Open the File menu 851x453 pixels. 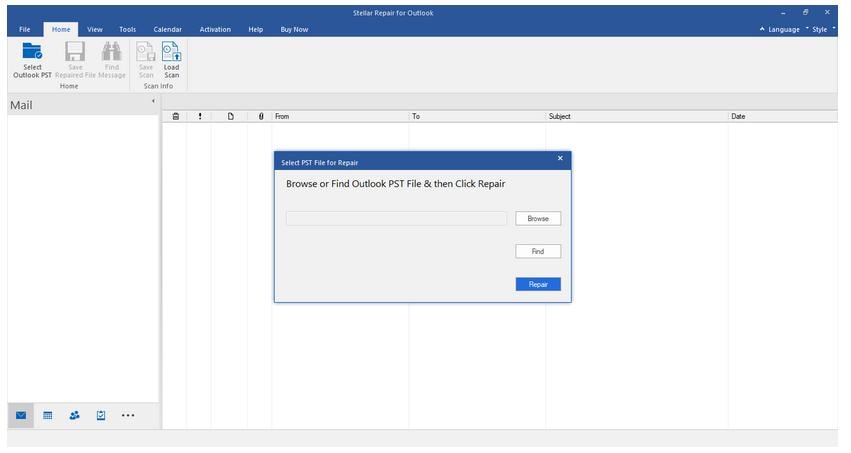coord(24,29)
